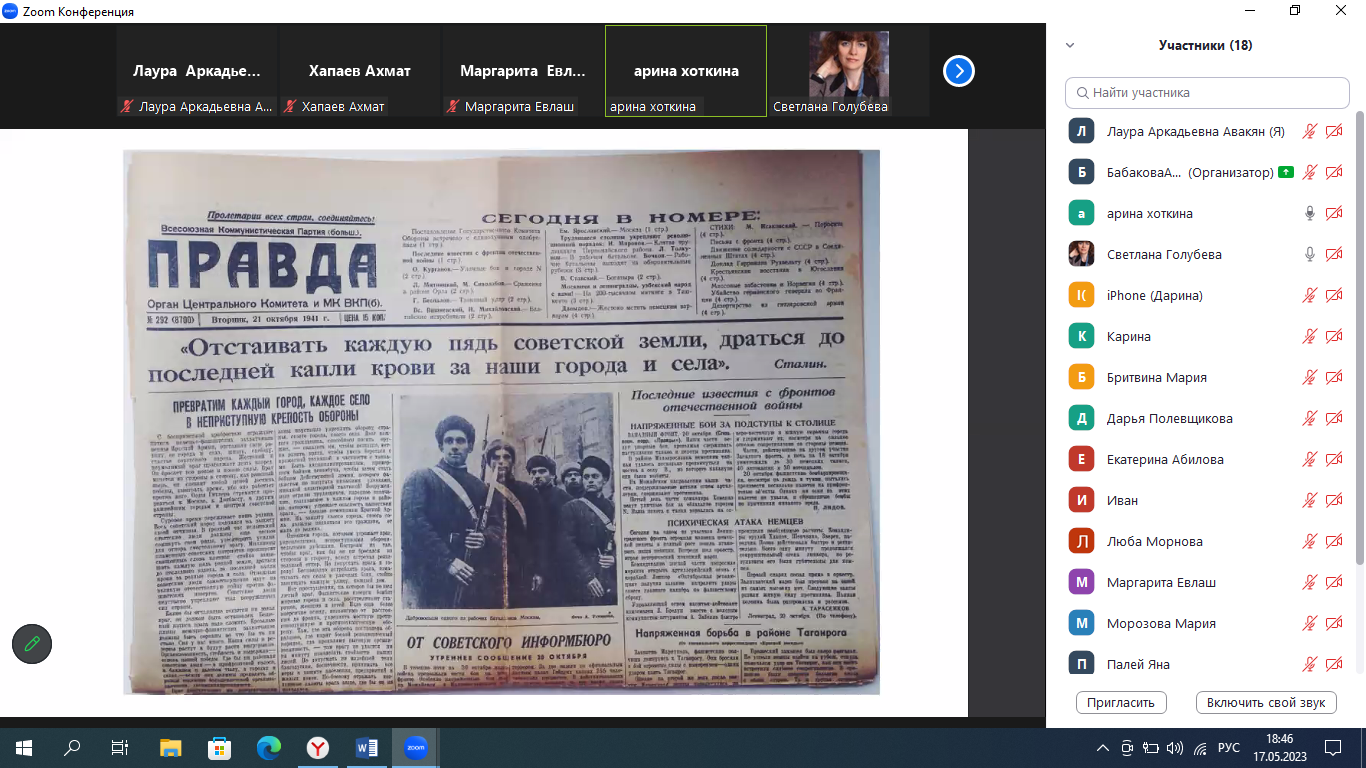Select Дарья Полевщикова participant name
Viewport: 1366px width, 768px height.
click(x=1170, y=418)
